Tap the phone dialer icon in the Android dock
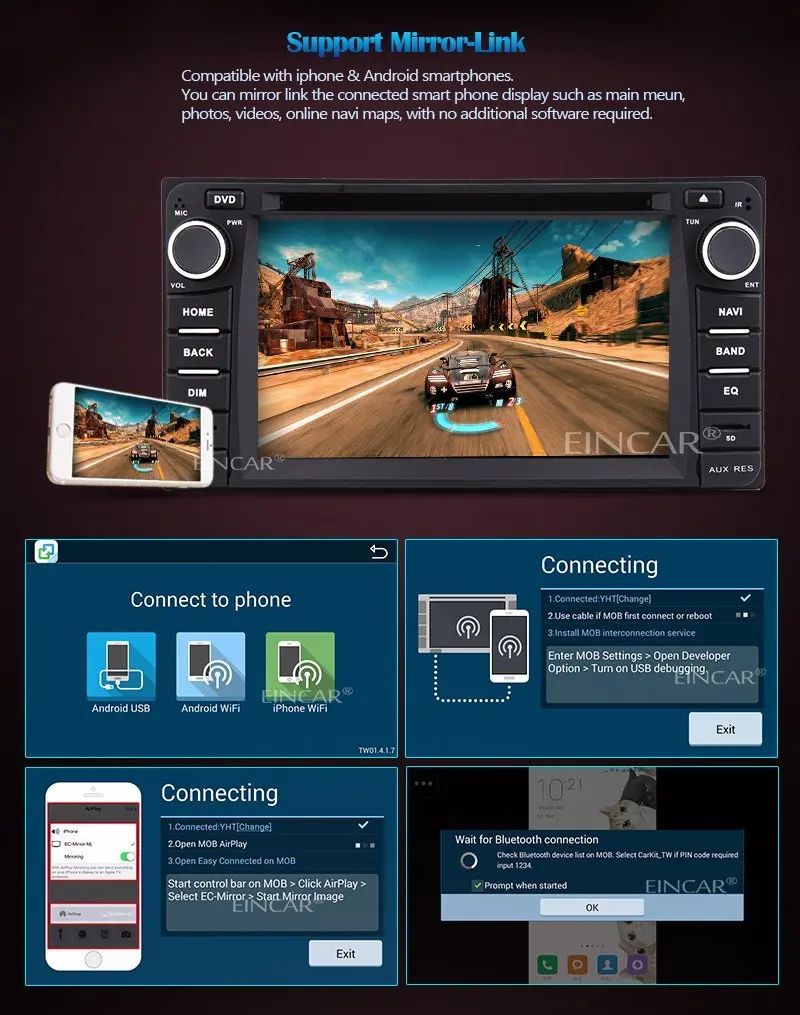This screenshot has width=800, height=1015. (x=548, y=963)
